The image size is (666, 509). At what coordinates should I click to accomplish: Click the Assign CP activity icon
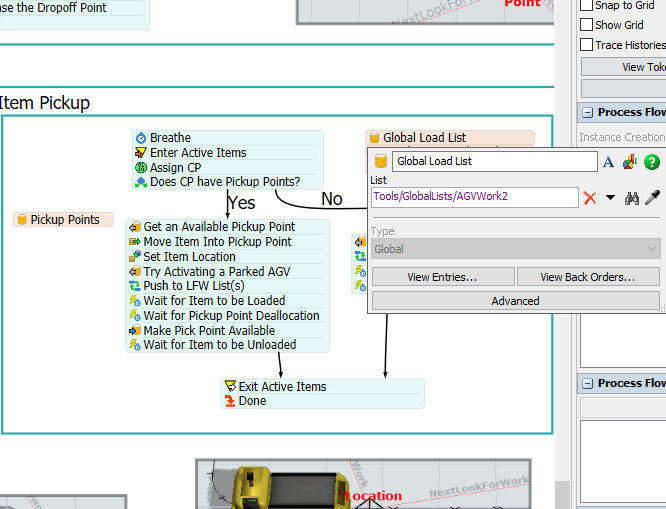pyautogui.click(x=141, y=167)
